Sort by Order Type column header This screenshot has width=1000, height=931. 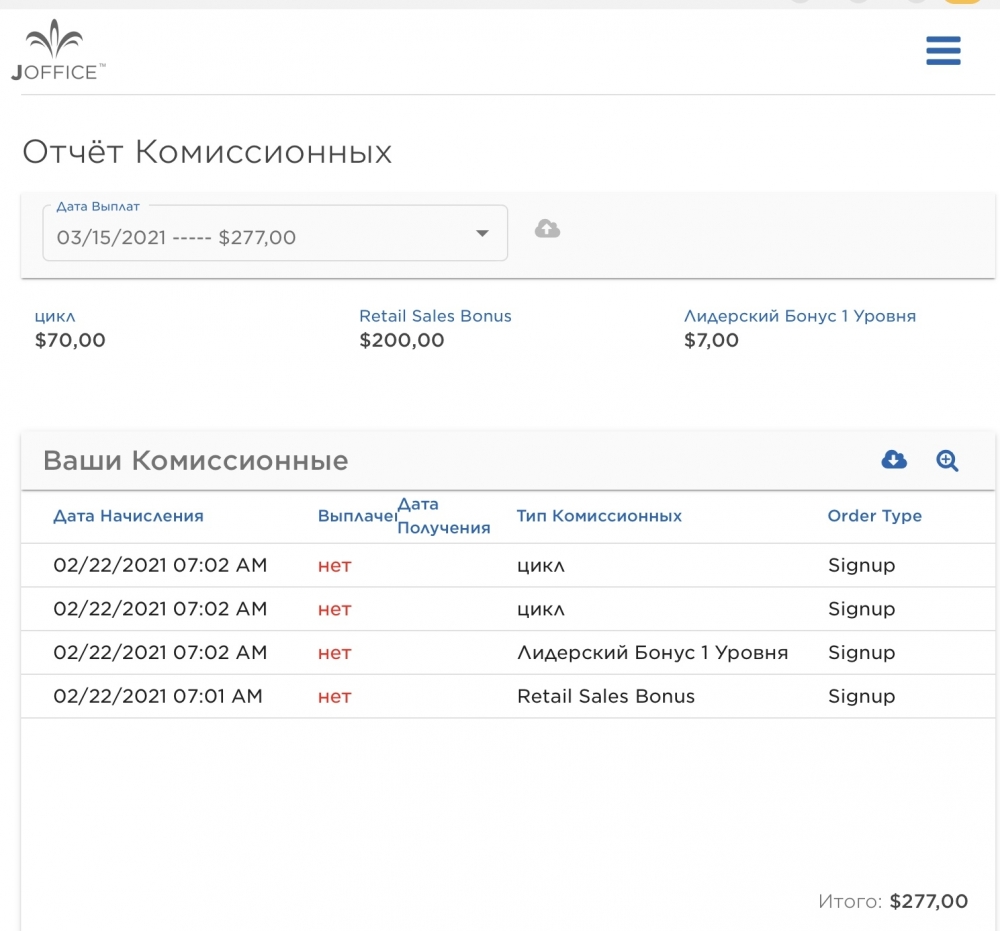pos(874,516)
